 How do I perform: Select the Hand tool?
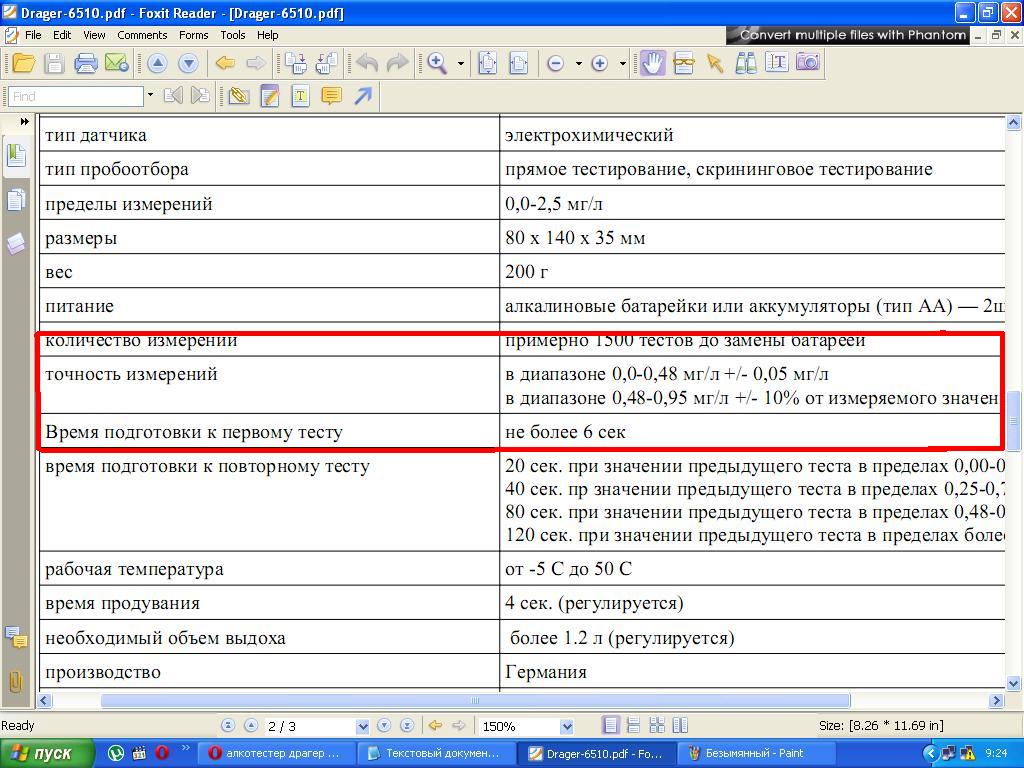[x=652, y=63]
